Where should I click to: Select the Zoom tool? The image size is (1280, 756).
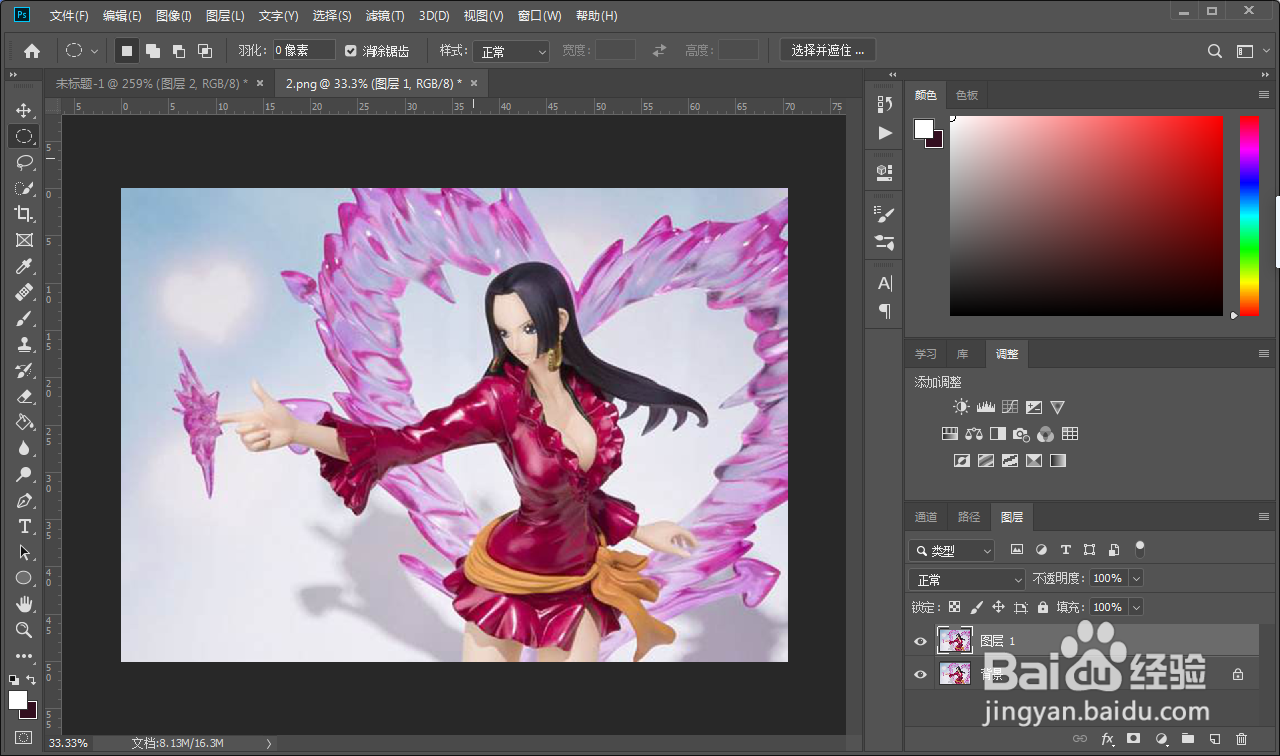[x=24, y=630]
